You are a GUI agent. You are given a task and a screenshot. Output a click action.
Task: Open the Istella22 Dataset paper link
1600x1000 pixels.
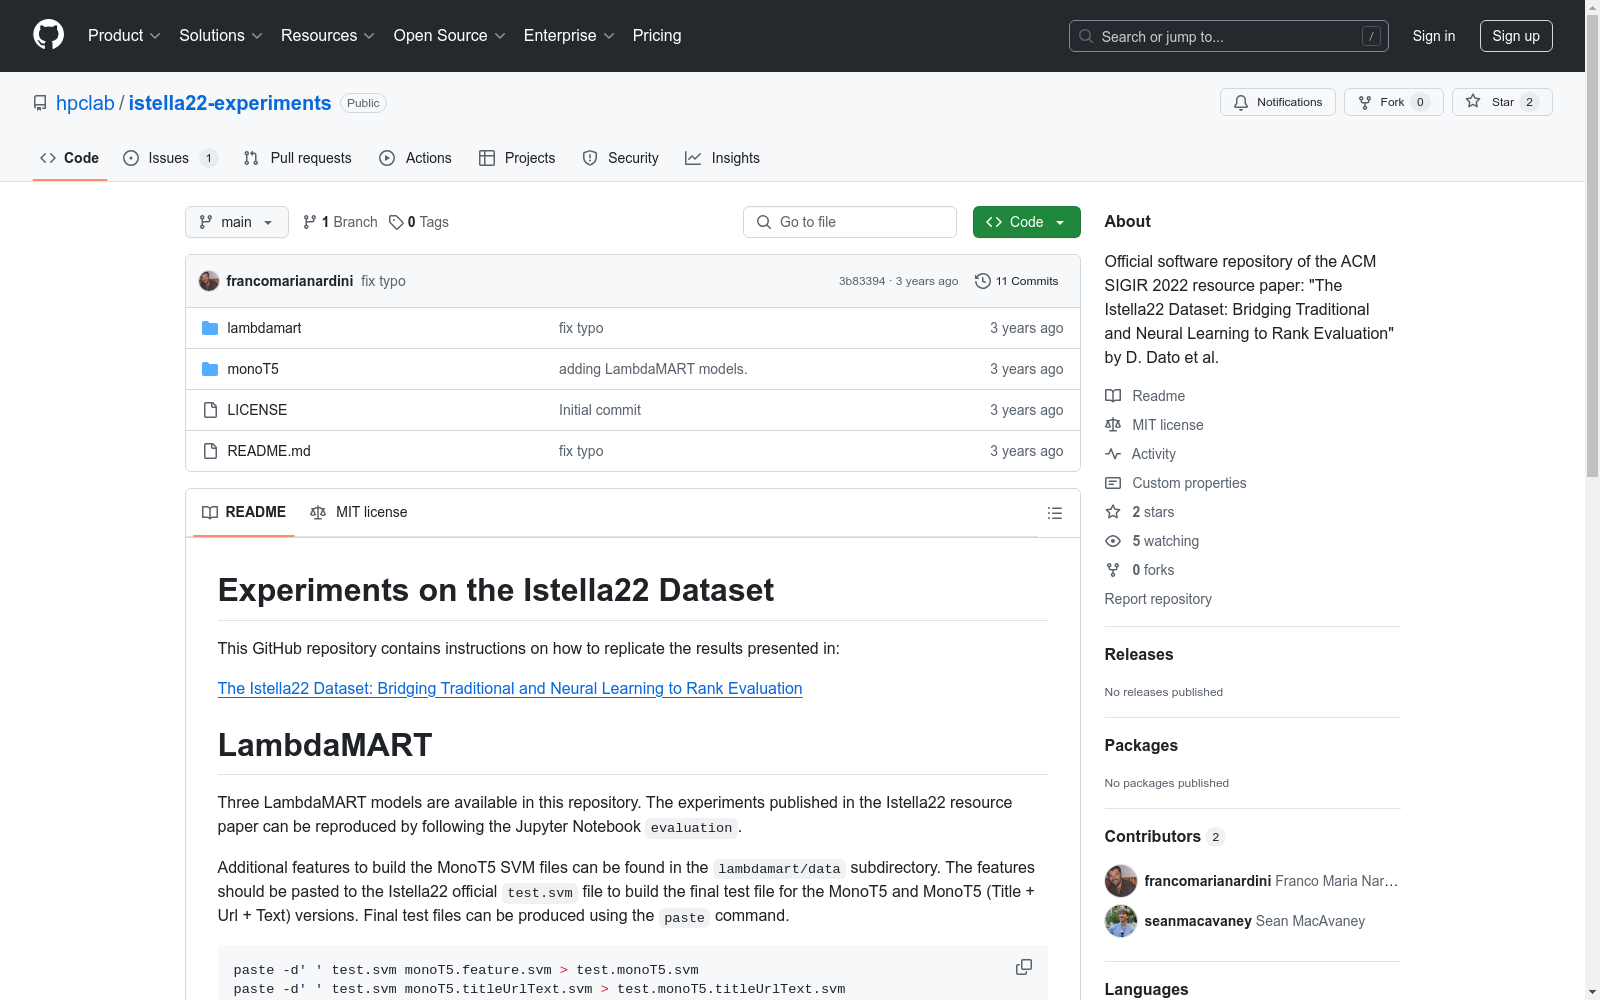coord(510,688)
